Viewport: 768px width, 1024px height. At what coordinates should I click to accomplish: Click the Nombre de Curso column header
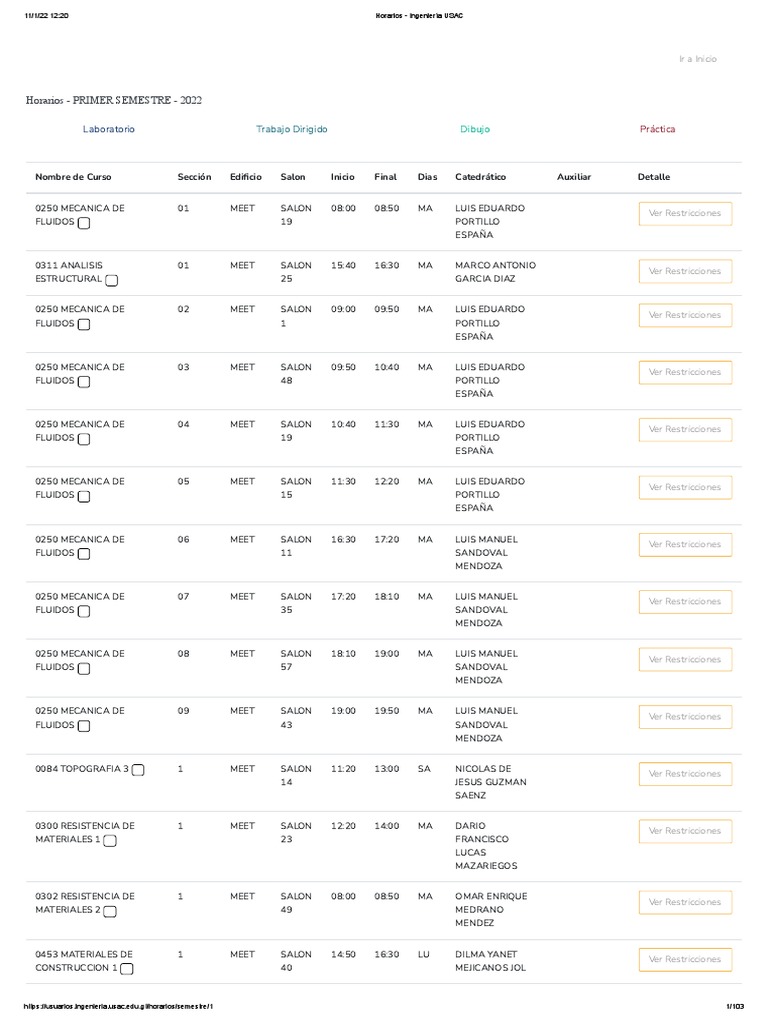click(x=73, y=177)
